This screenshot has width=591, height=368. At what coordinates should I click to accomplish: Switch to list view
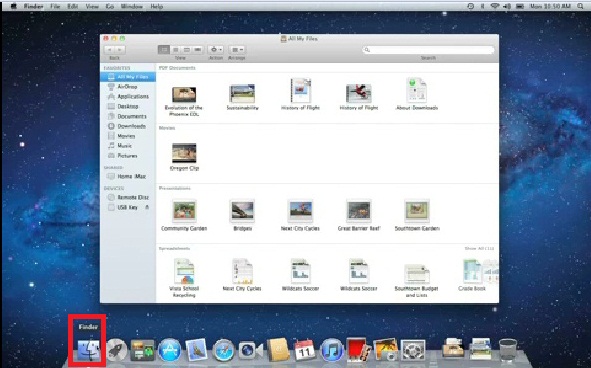click(175, 49)
